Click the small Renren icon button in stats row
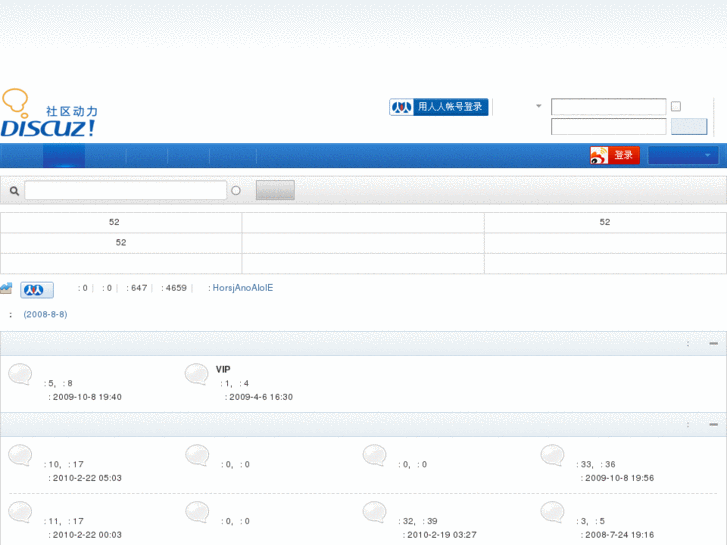Image resolution: width=727 pixels, height=545 pixels. click(x=37, y=290)
